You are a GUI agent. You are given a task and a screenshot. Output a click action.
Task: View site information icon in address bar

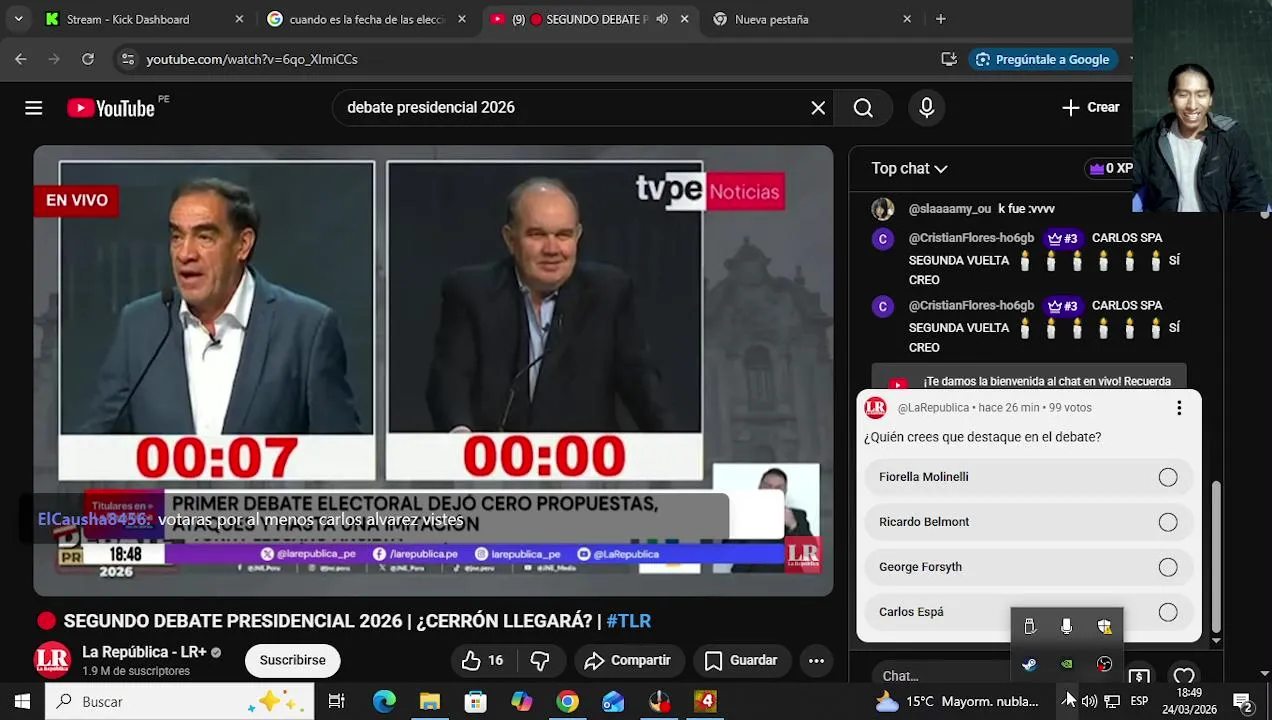tap(127, 59)
